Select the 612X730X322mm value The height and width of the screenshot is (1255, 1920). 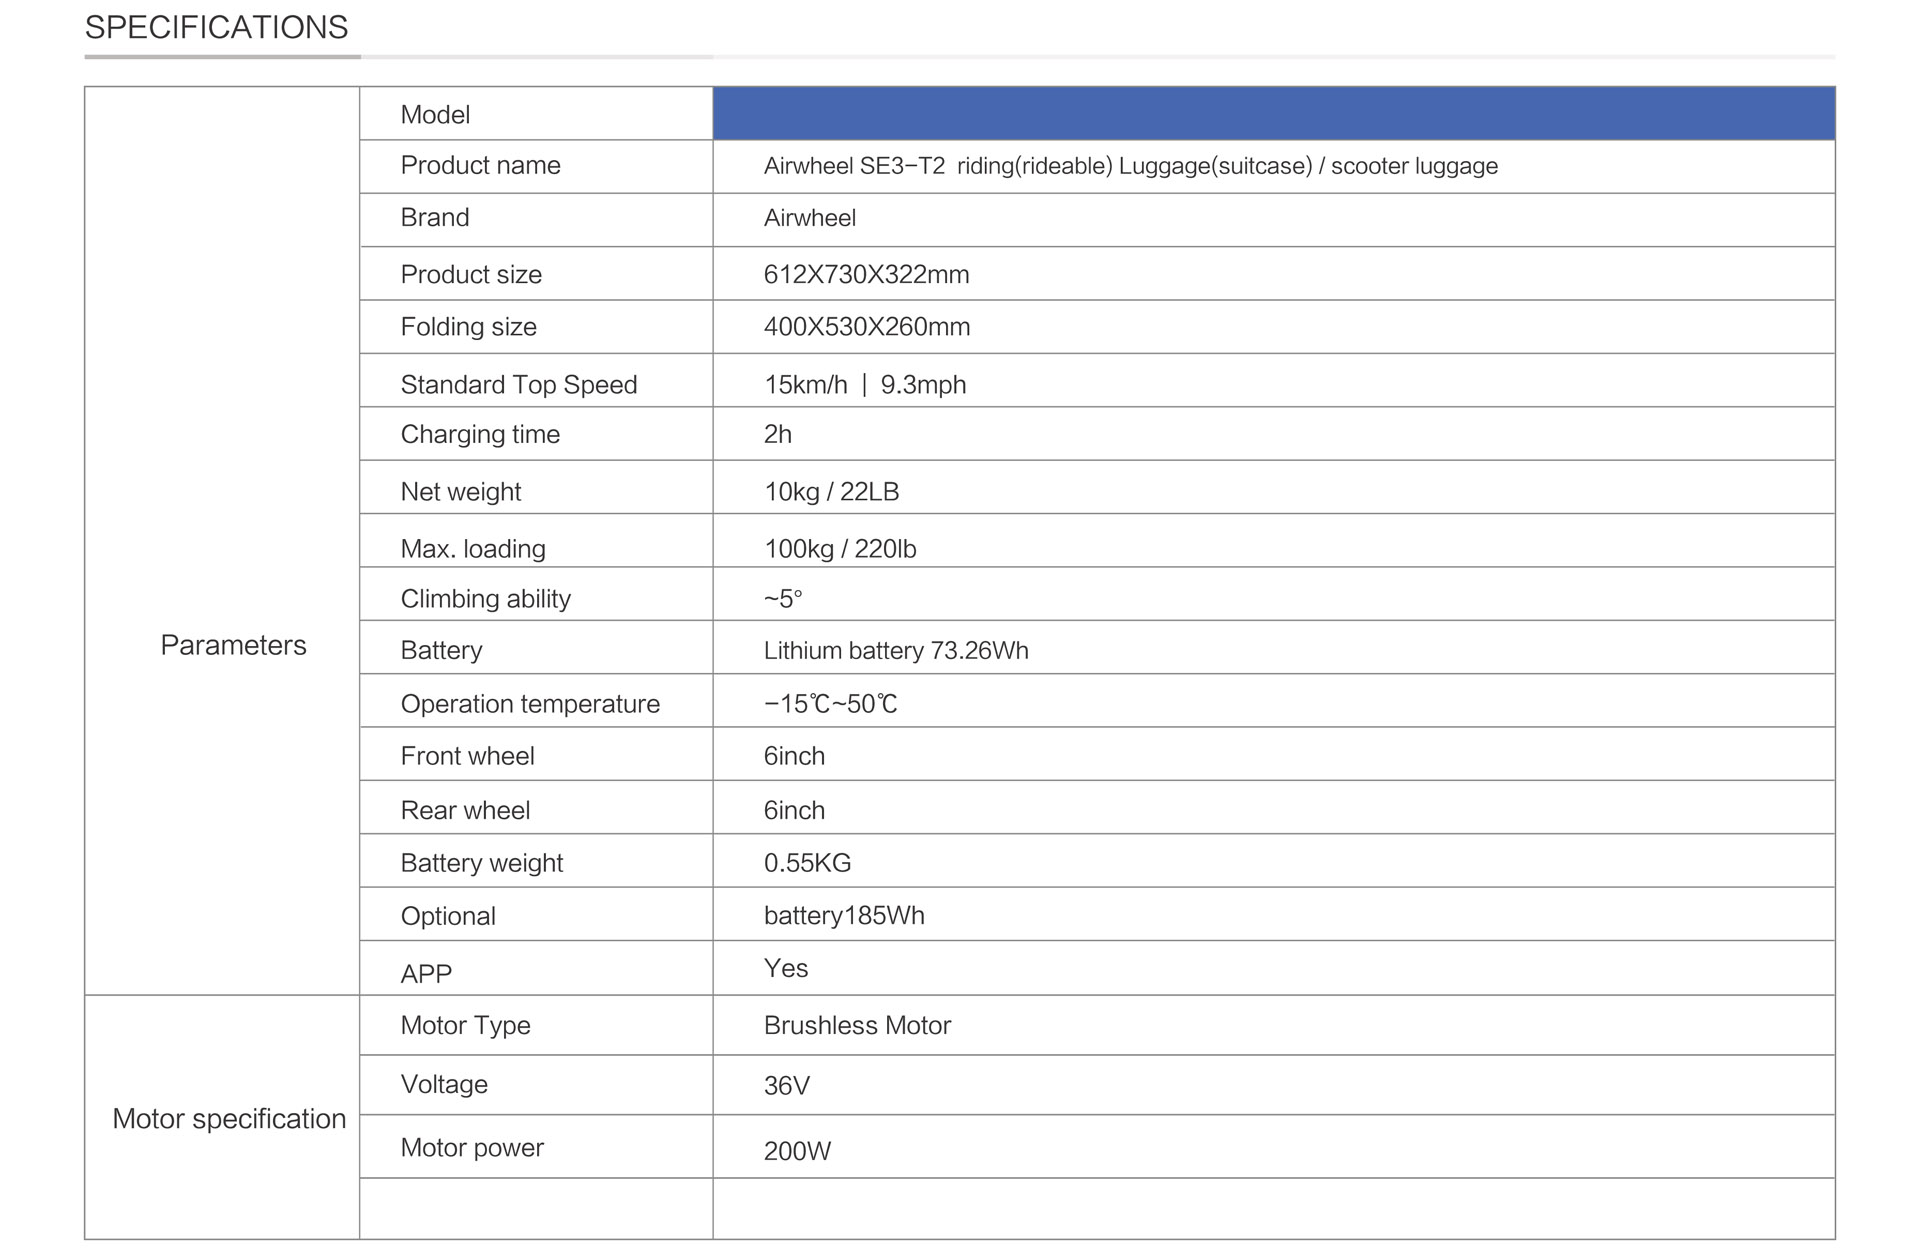point(866,274)
